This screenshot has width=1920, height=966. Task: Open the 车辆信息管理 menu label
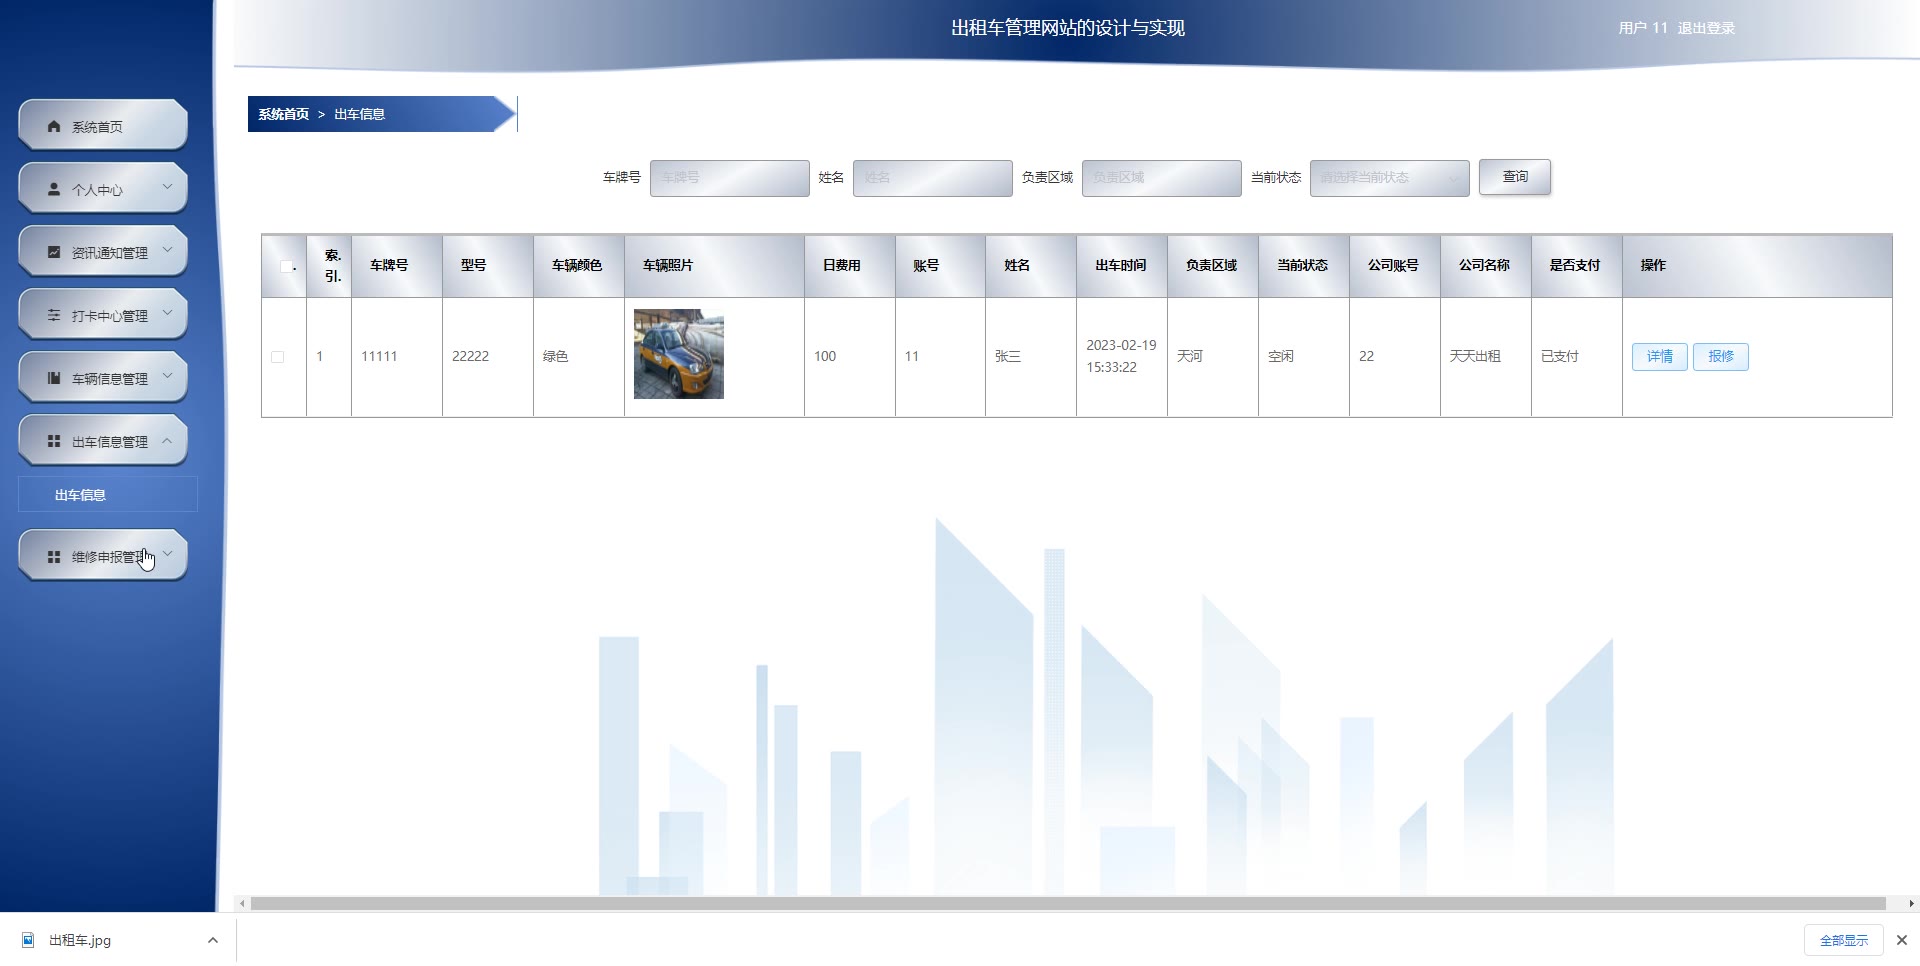pos(110,379)
